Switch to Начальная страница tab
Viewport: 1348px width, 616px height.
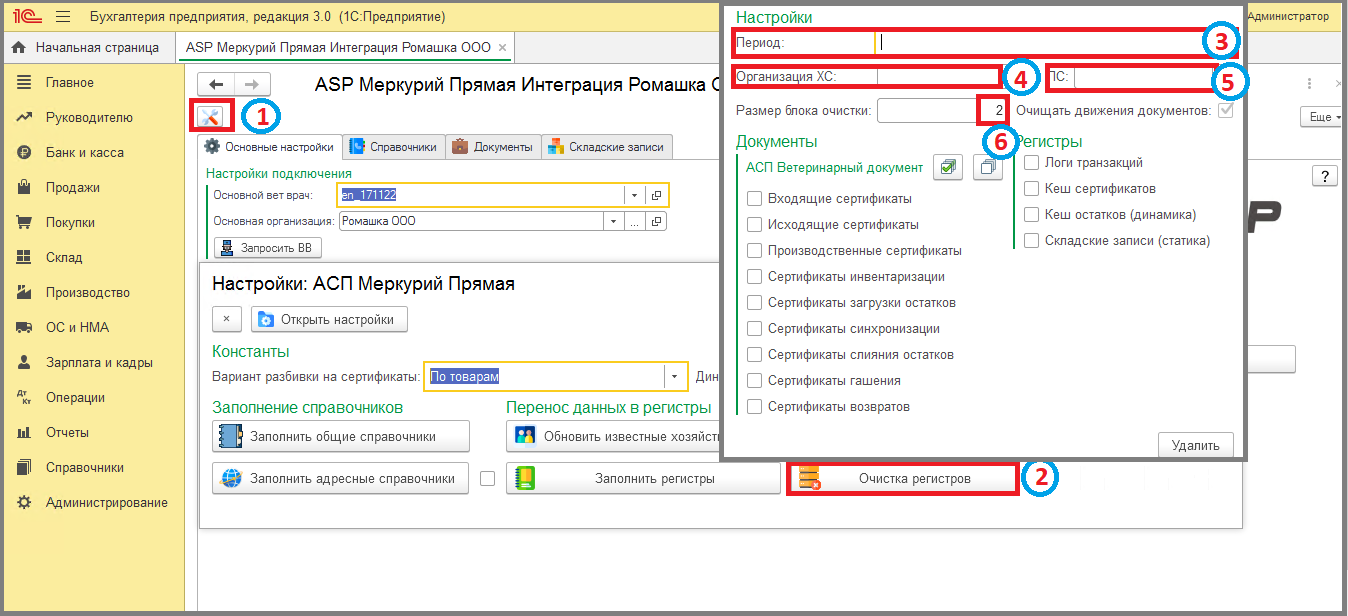[86, 47]
